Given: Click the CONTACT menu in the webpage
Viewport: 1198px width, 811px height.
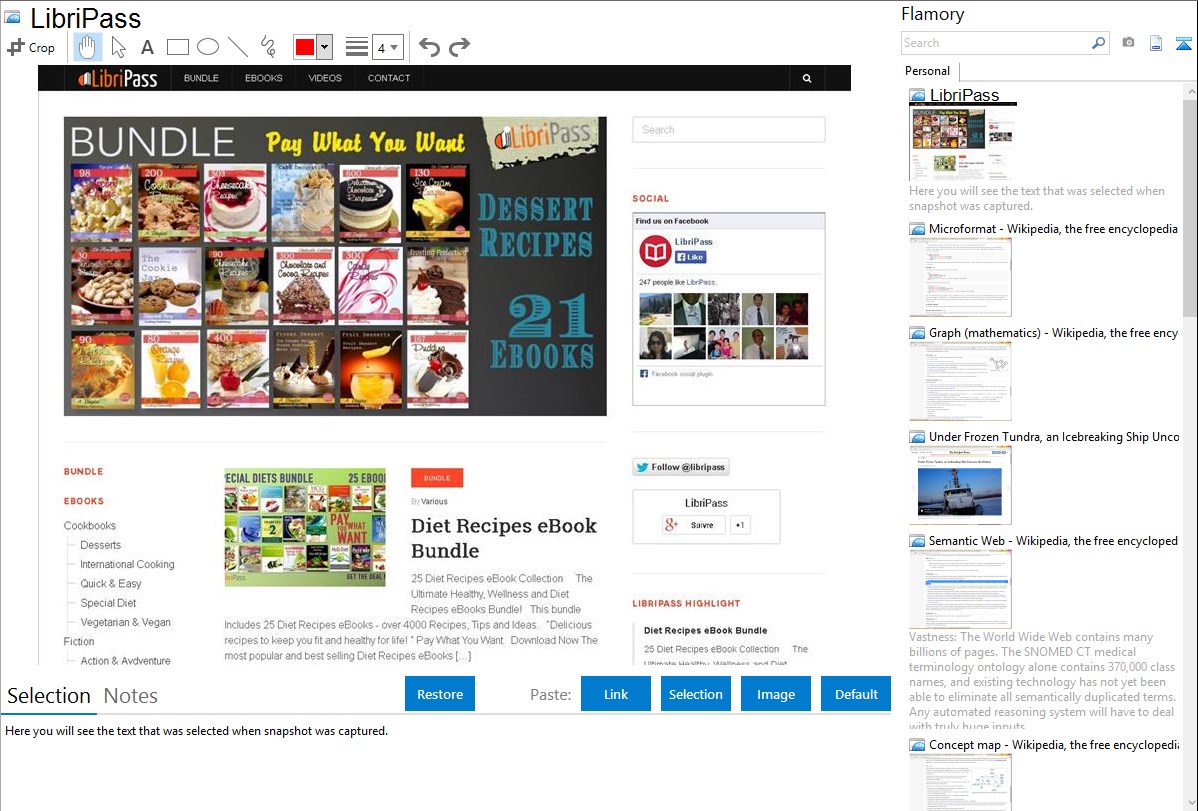Looking at the screenshot, I should click(x=389, y=78).
